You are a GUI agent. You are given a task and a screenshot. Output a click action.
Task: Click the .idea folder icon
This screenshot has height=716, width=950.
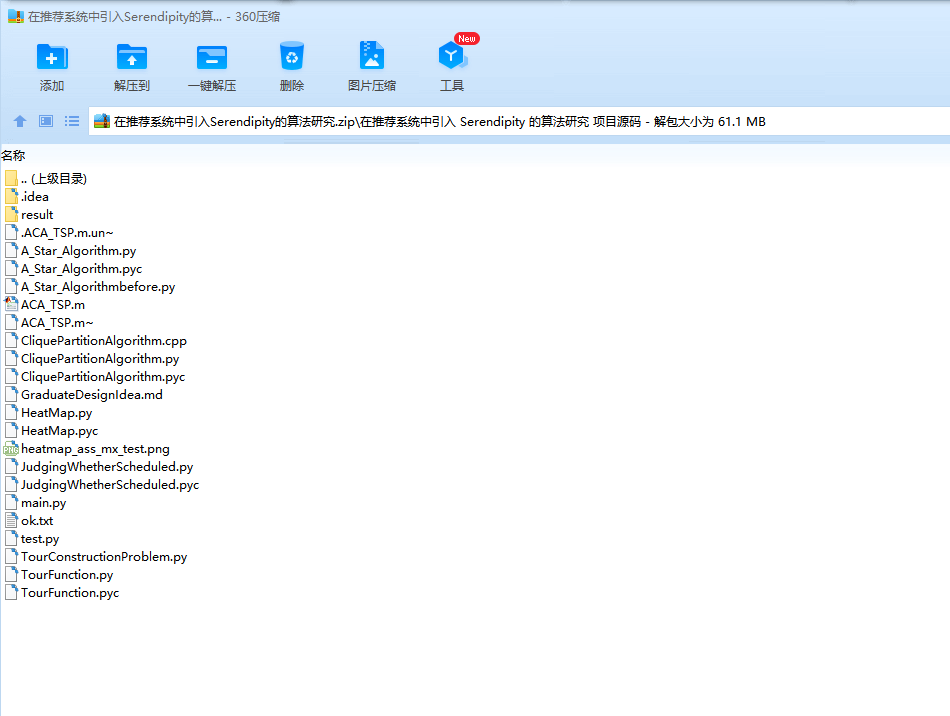(x=11, y=196)
